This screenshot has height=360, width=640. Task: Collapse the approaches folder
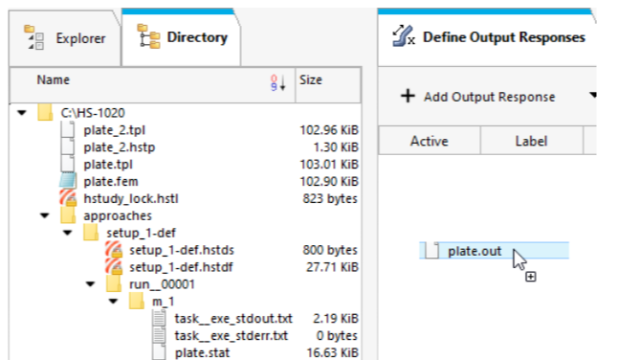coord(45,216)
